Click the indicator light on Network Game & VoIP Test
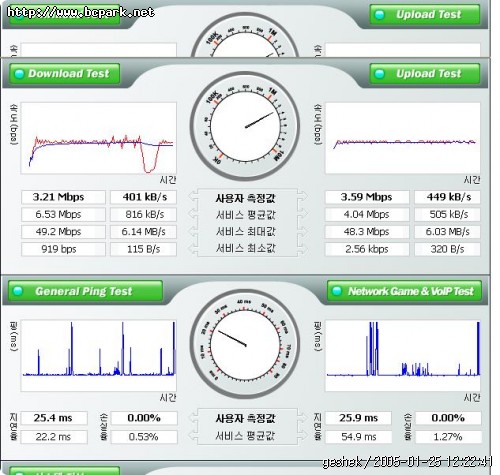Viewport: 500px width, 475px height. pyautogui.click(x=337, y=291)
